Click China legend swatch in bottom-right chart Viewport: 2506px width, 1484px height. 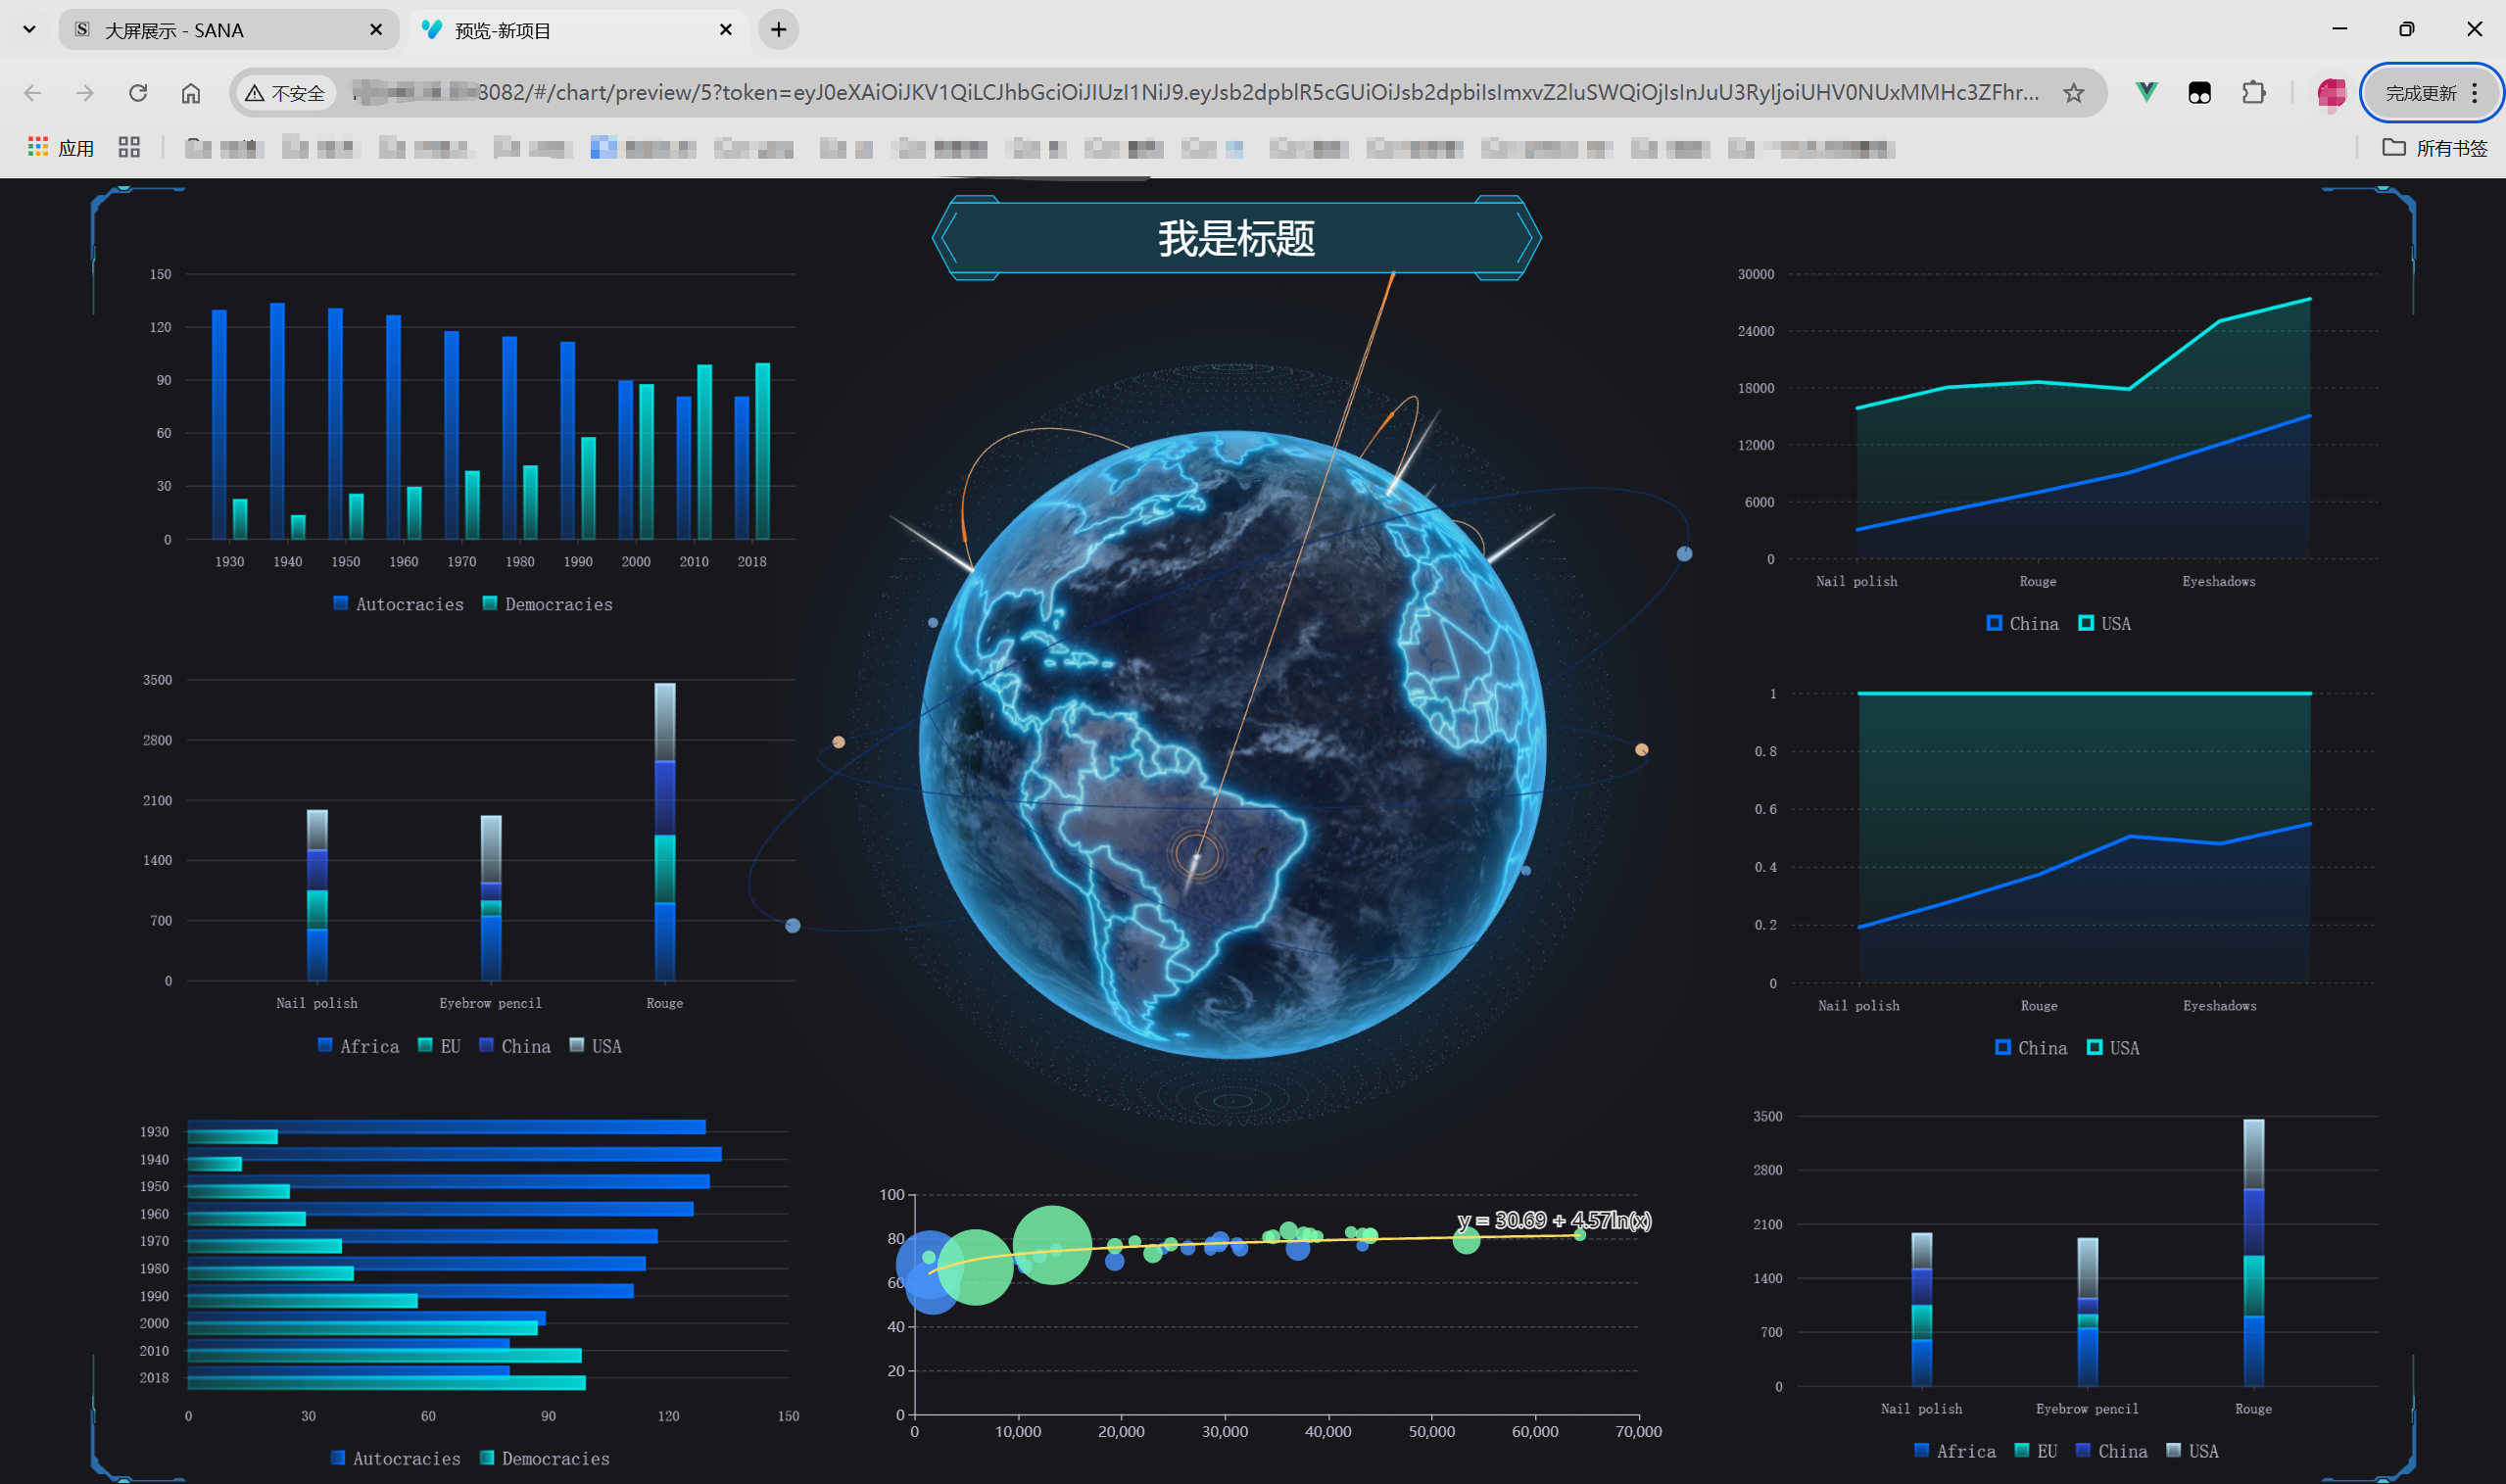(2083, 1450)
